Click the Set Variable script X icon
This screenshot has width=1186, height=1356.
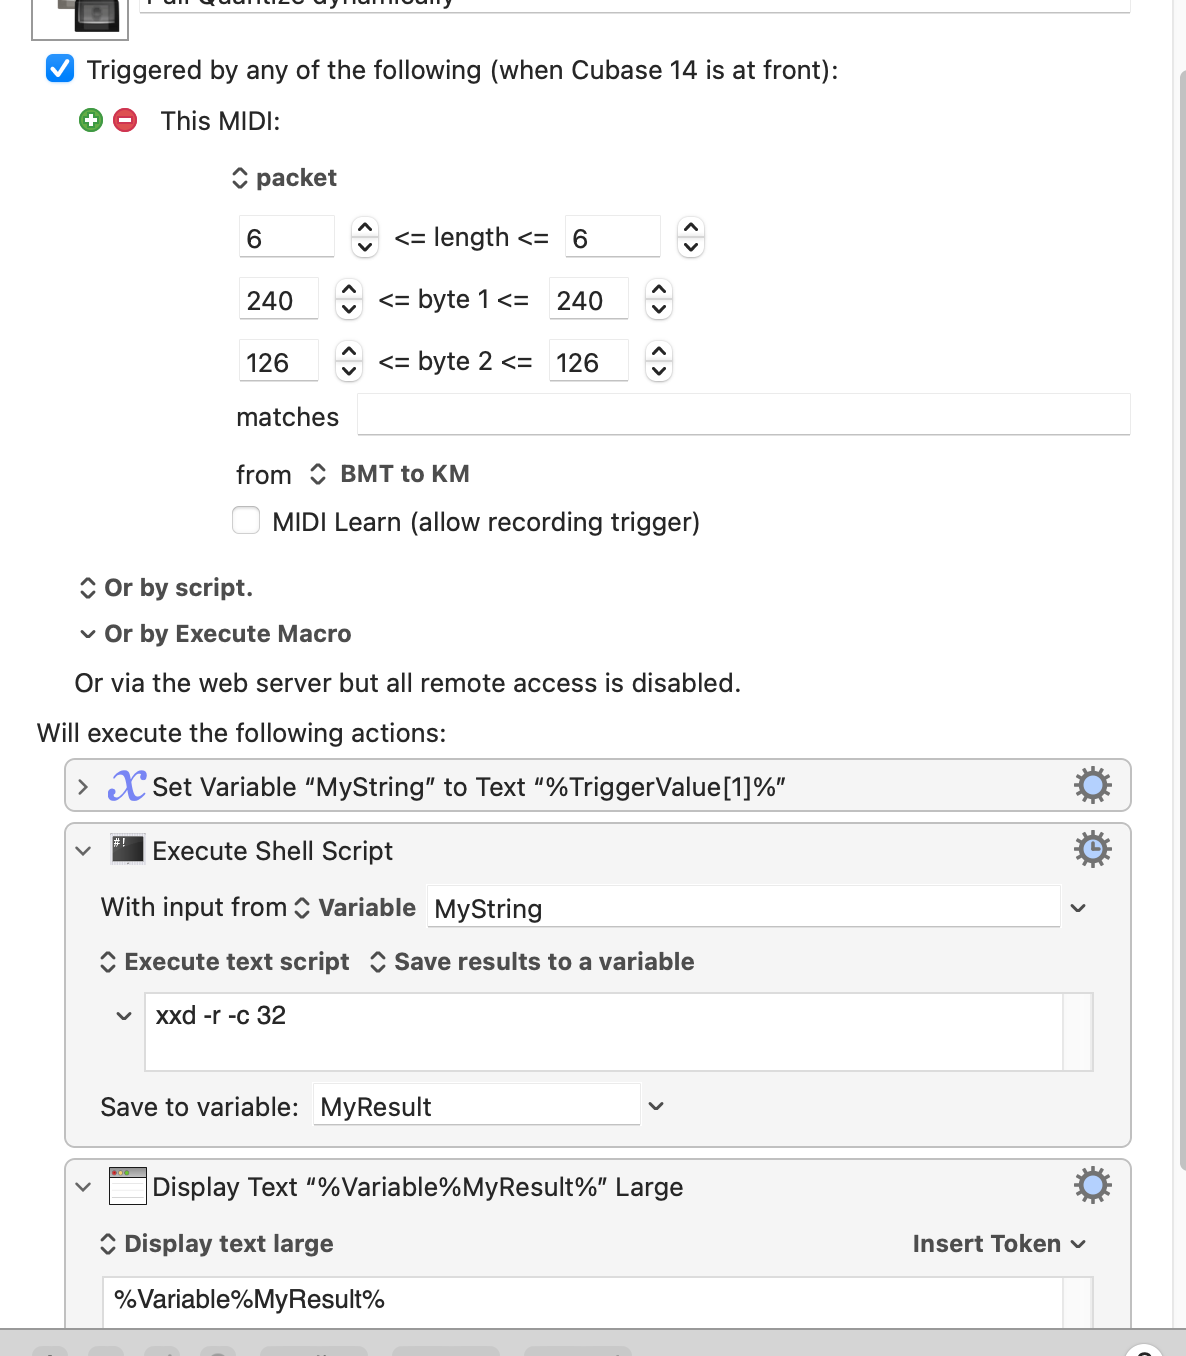[x=127, y=786]
